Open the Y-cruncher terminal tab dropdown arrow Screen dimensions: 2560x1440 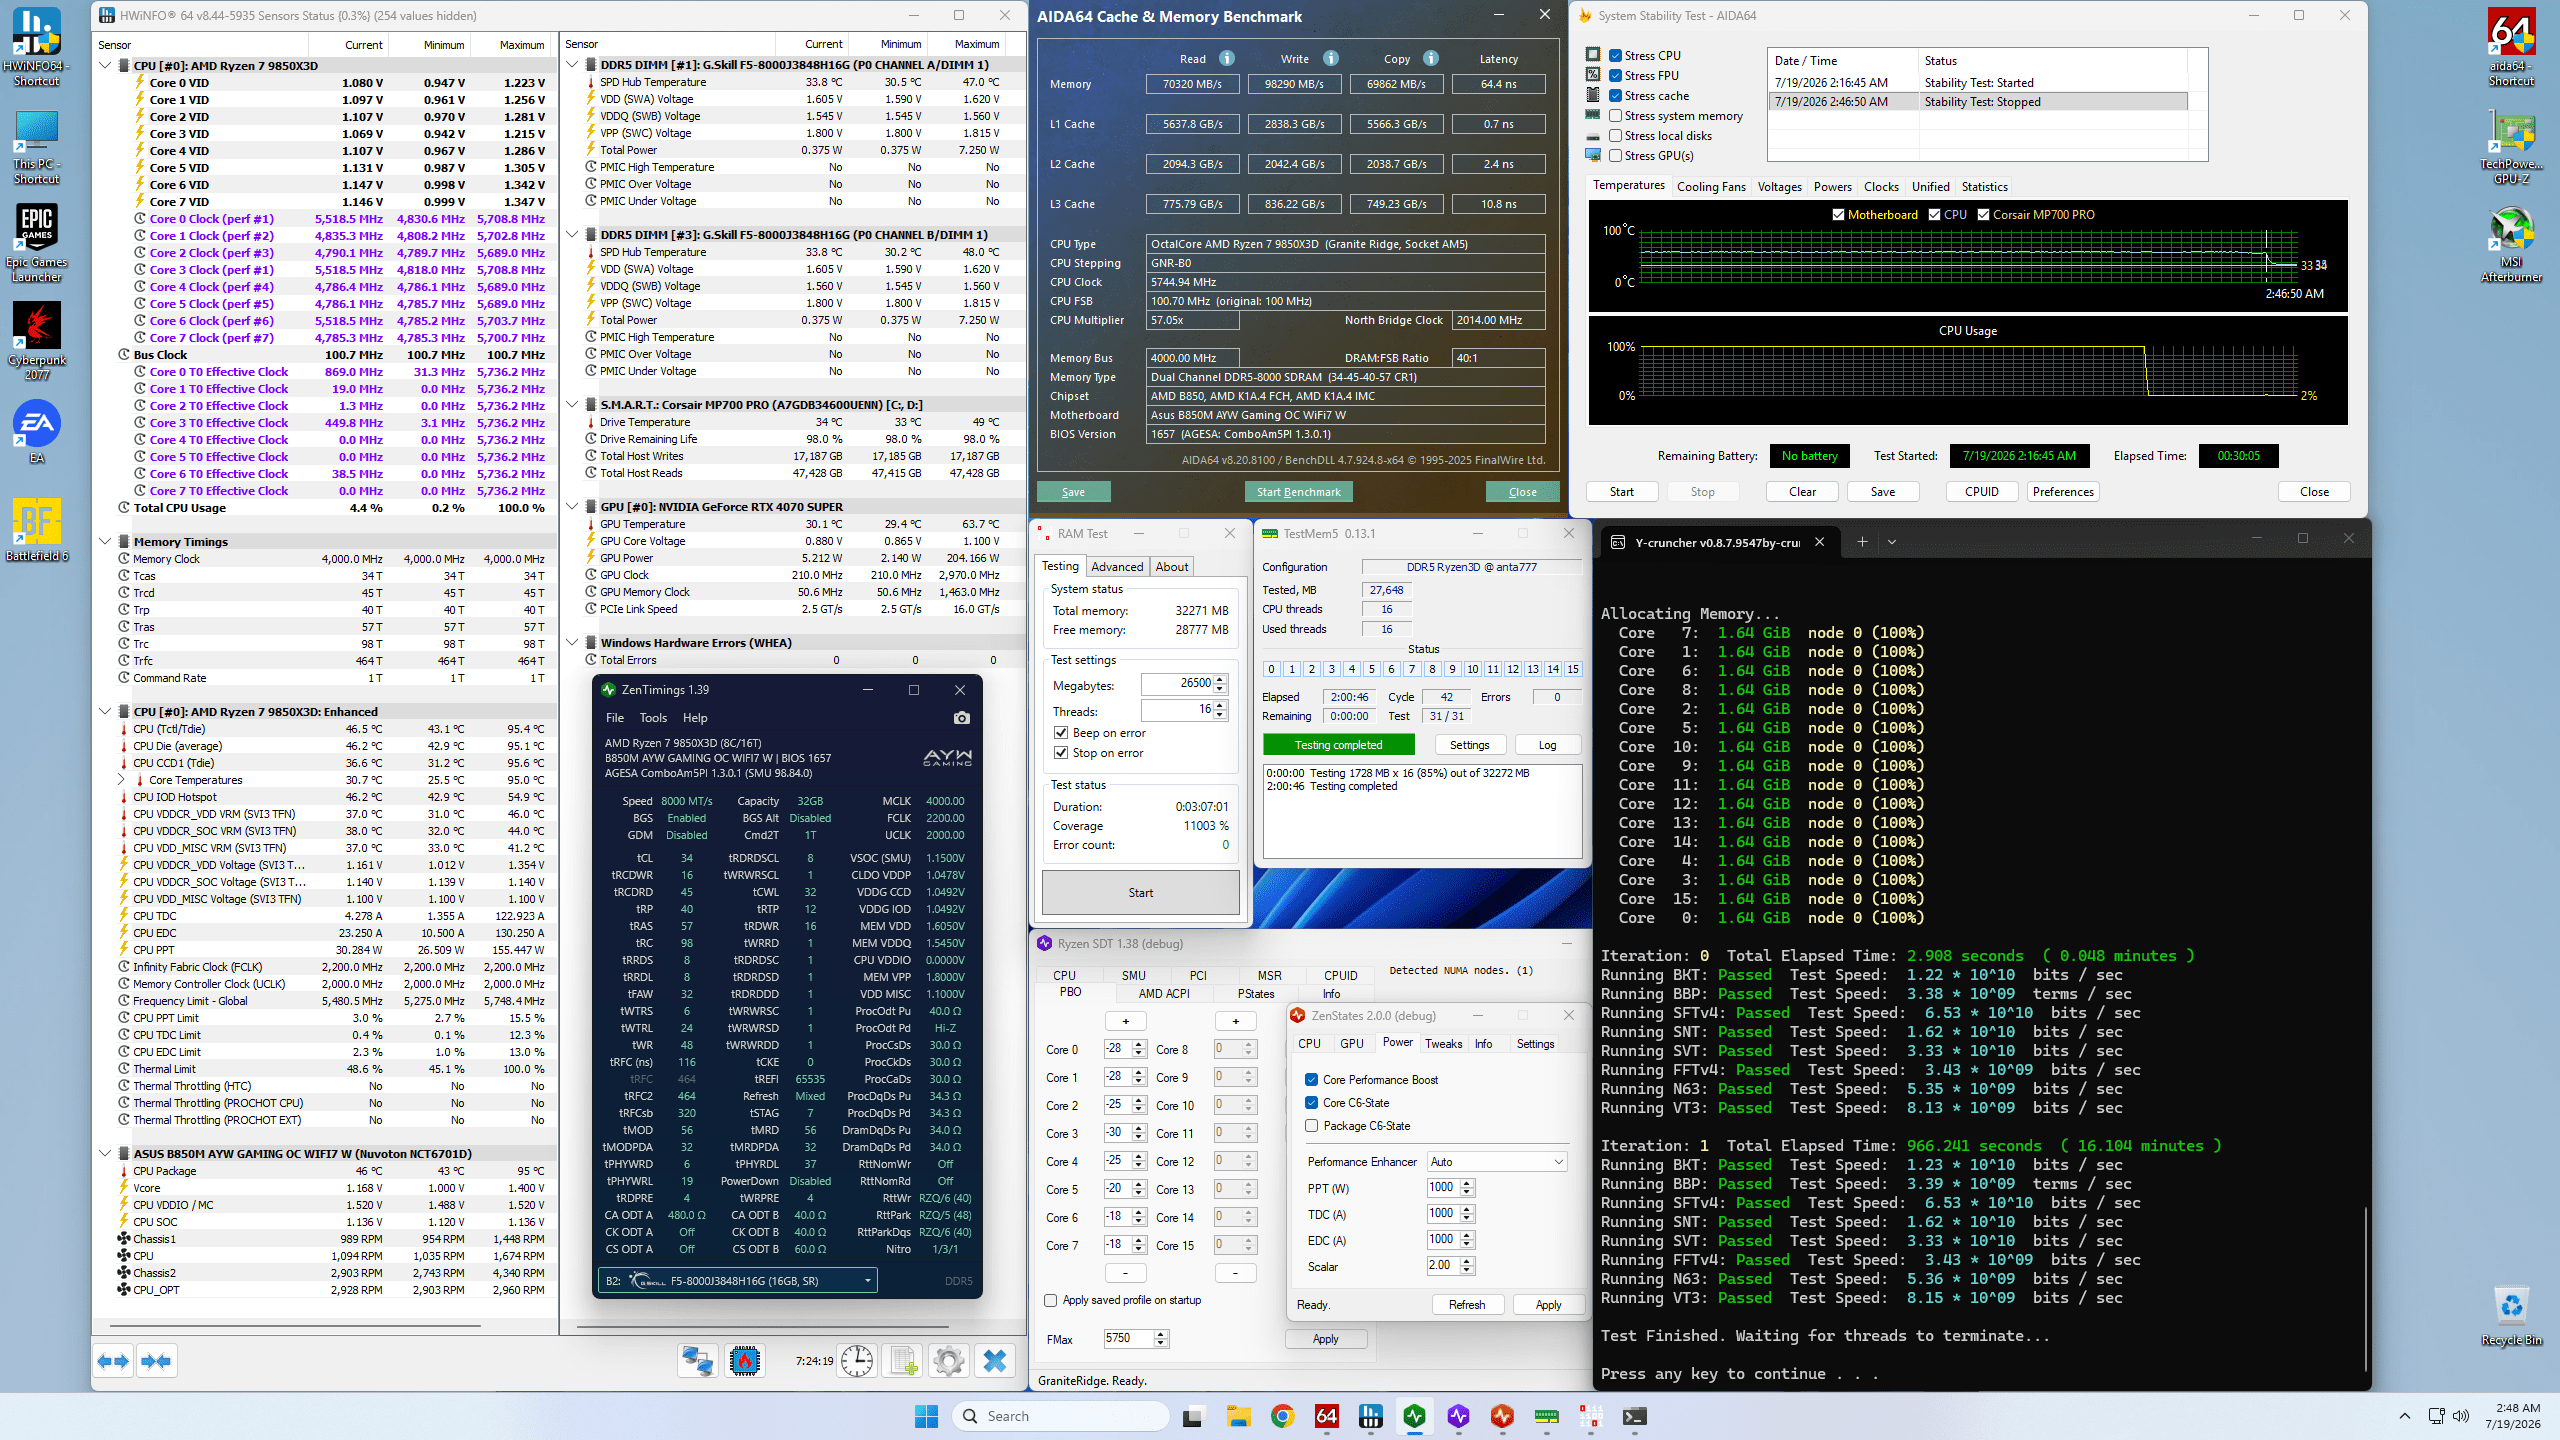tap(1892, 542)
